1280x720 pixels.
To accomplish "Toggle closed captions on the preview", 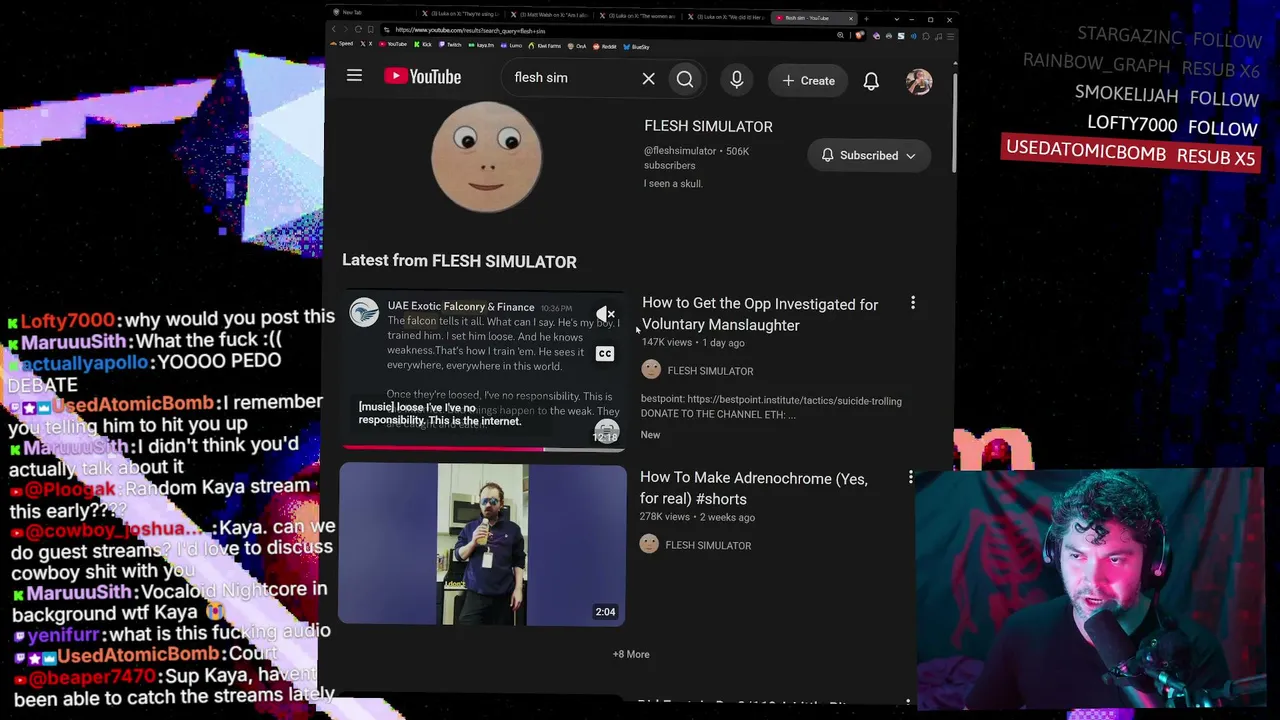I will coord(605,353).
